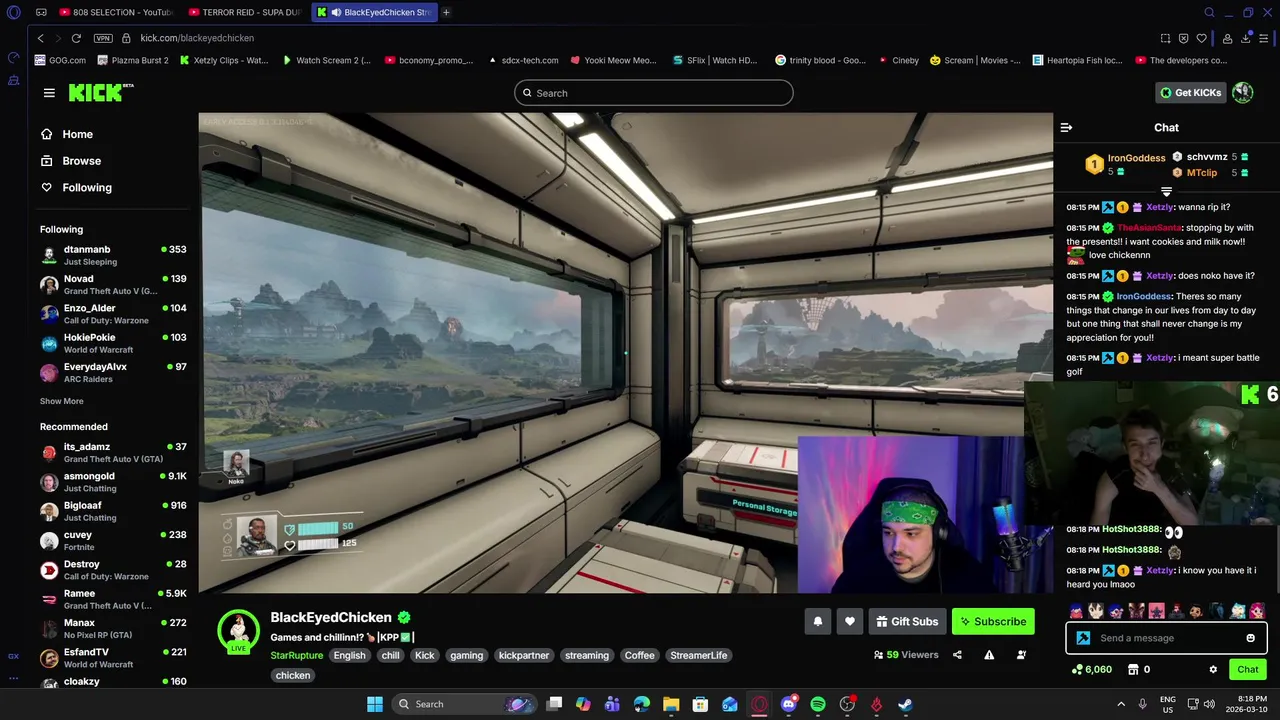Image resolution: width=1280 pixels, height=720 pixels.
Task: Open the chat shop icon showing 0
Action: pyautogui.click(x=1138, y=670)
